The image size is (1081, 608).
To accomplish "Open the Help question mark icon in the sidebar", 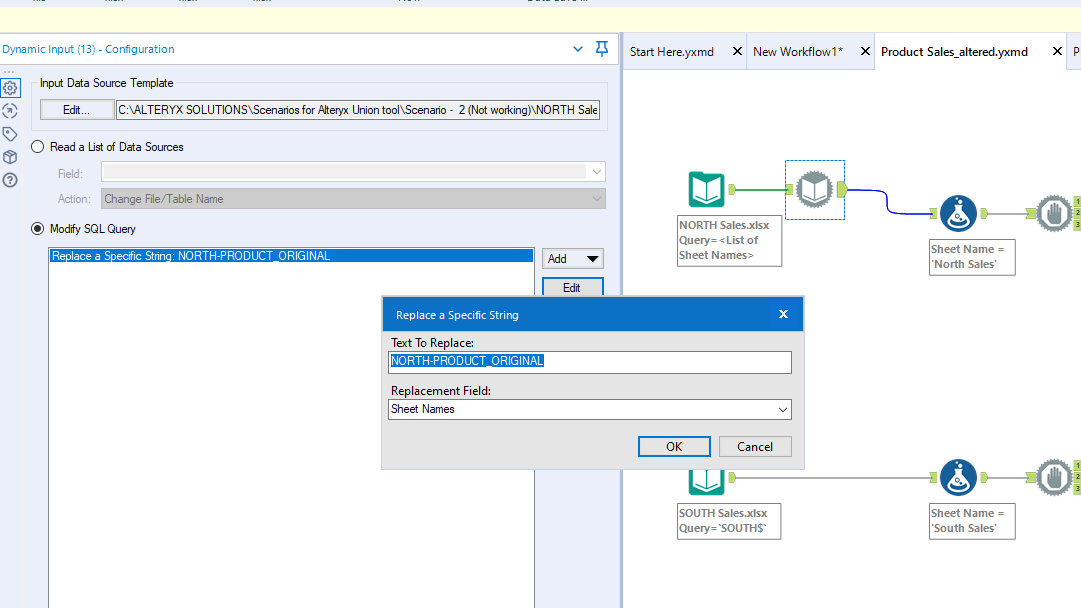I will tap(10, 180).
